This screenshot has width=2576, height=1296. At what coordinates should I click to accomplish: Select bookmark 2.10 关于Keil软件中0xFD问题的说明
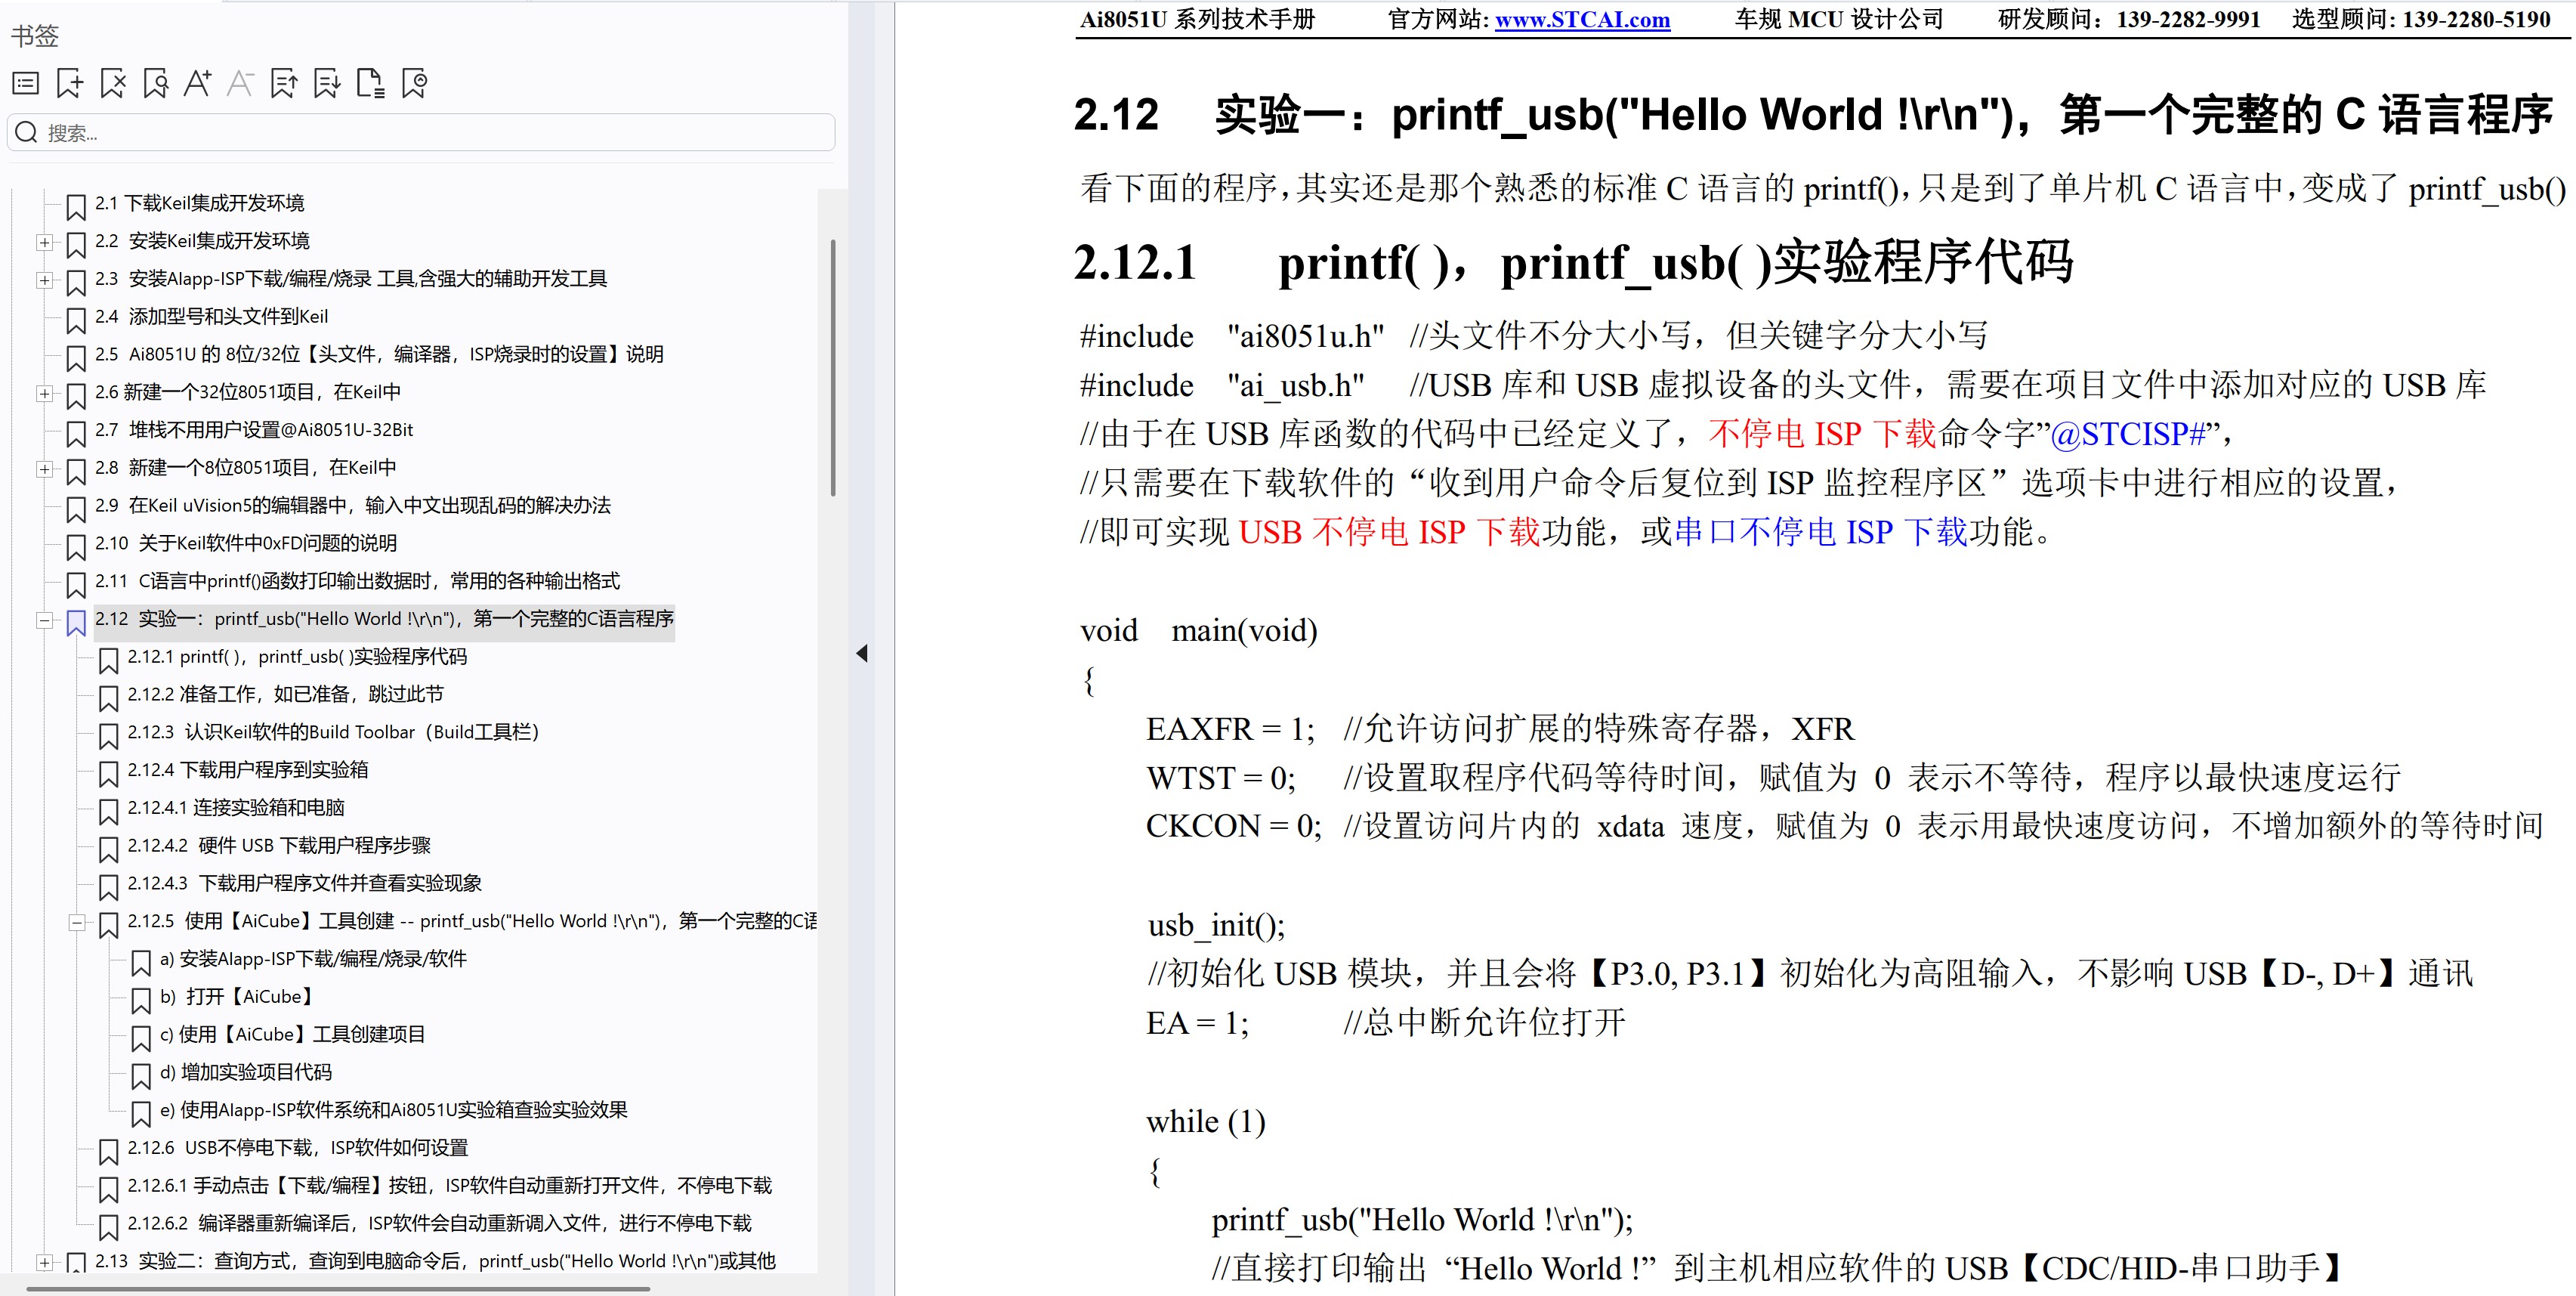coord(246,543)
